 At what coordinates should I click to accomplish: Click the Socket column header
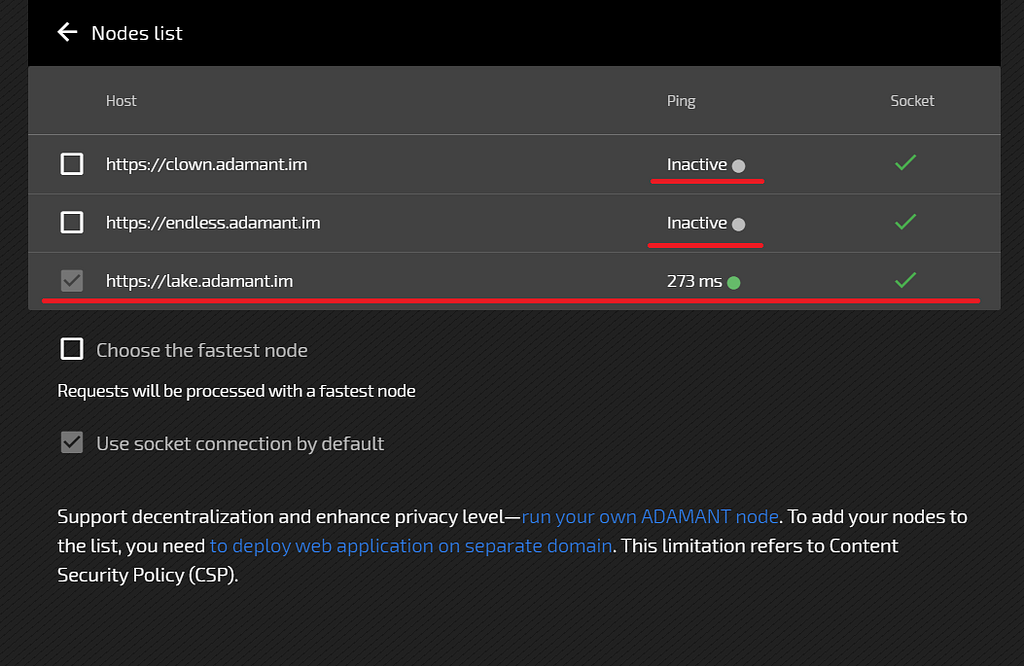[x=912, y=101]
